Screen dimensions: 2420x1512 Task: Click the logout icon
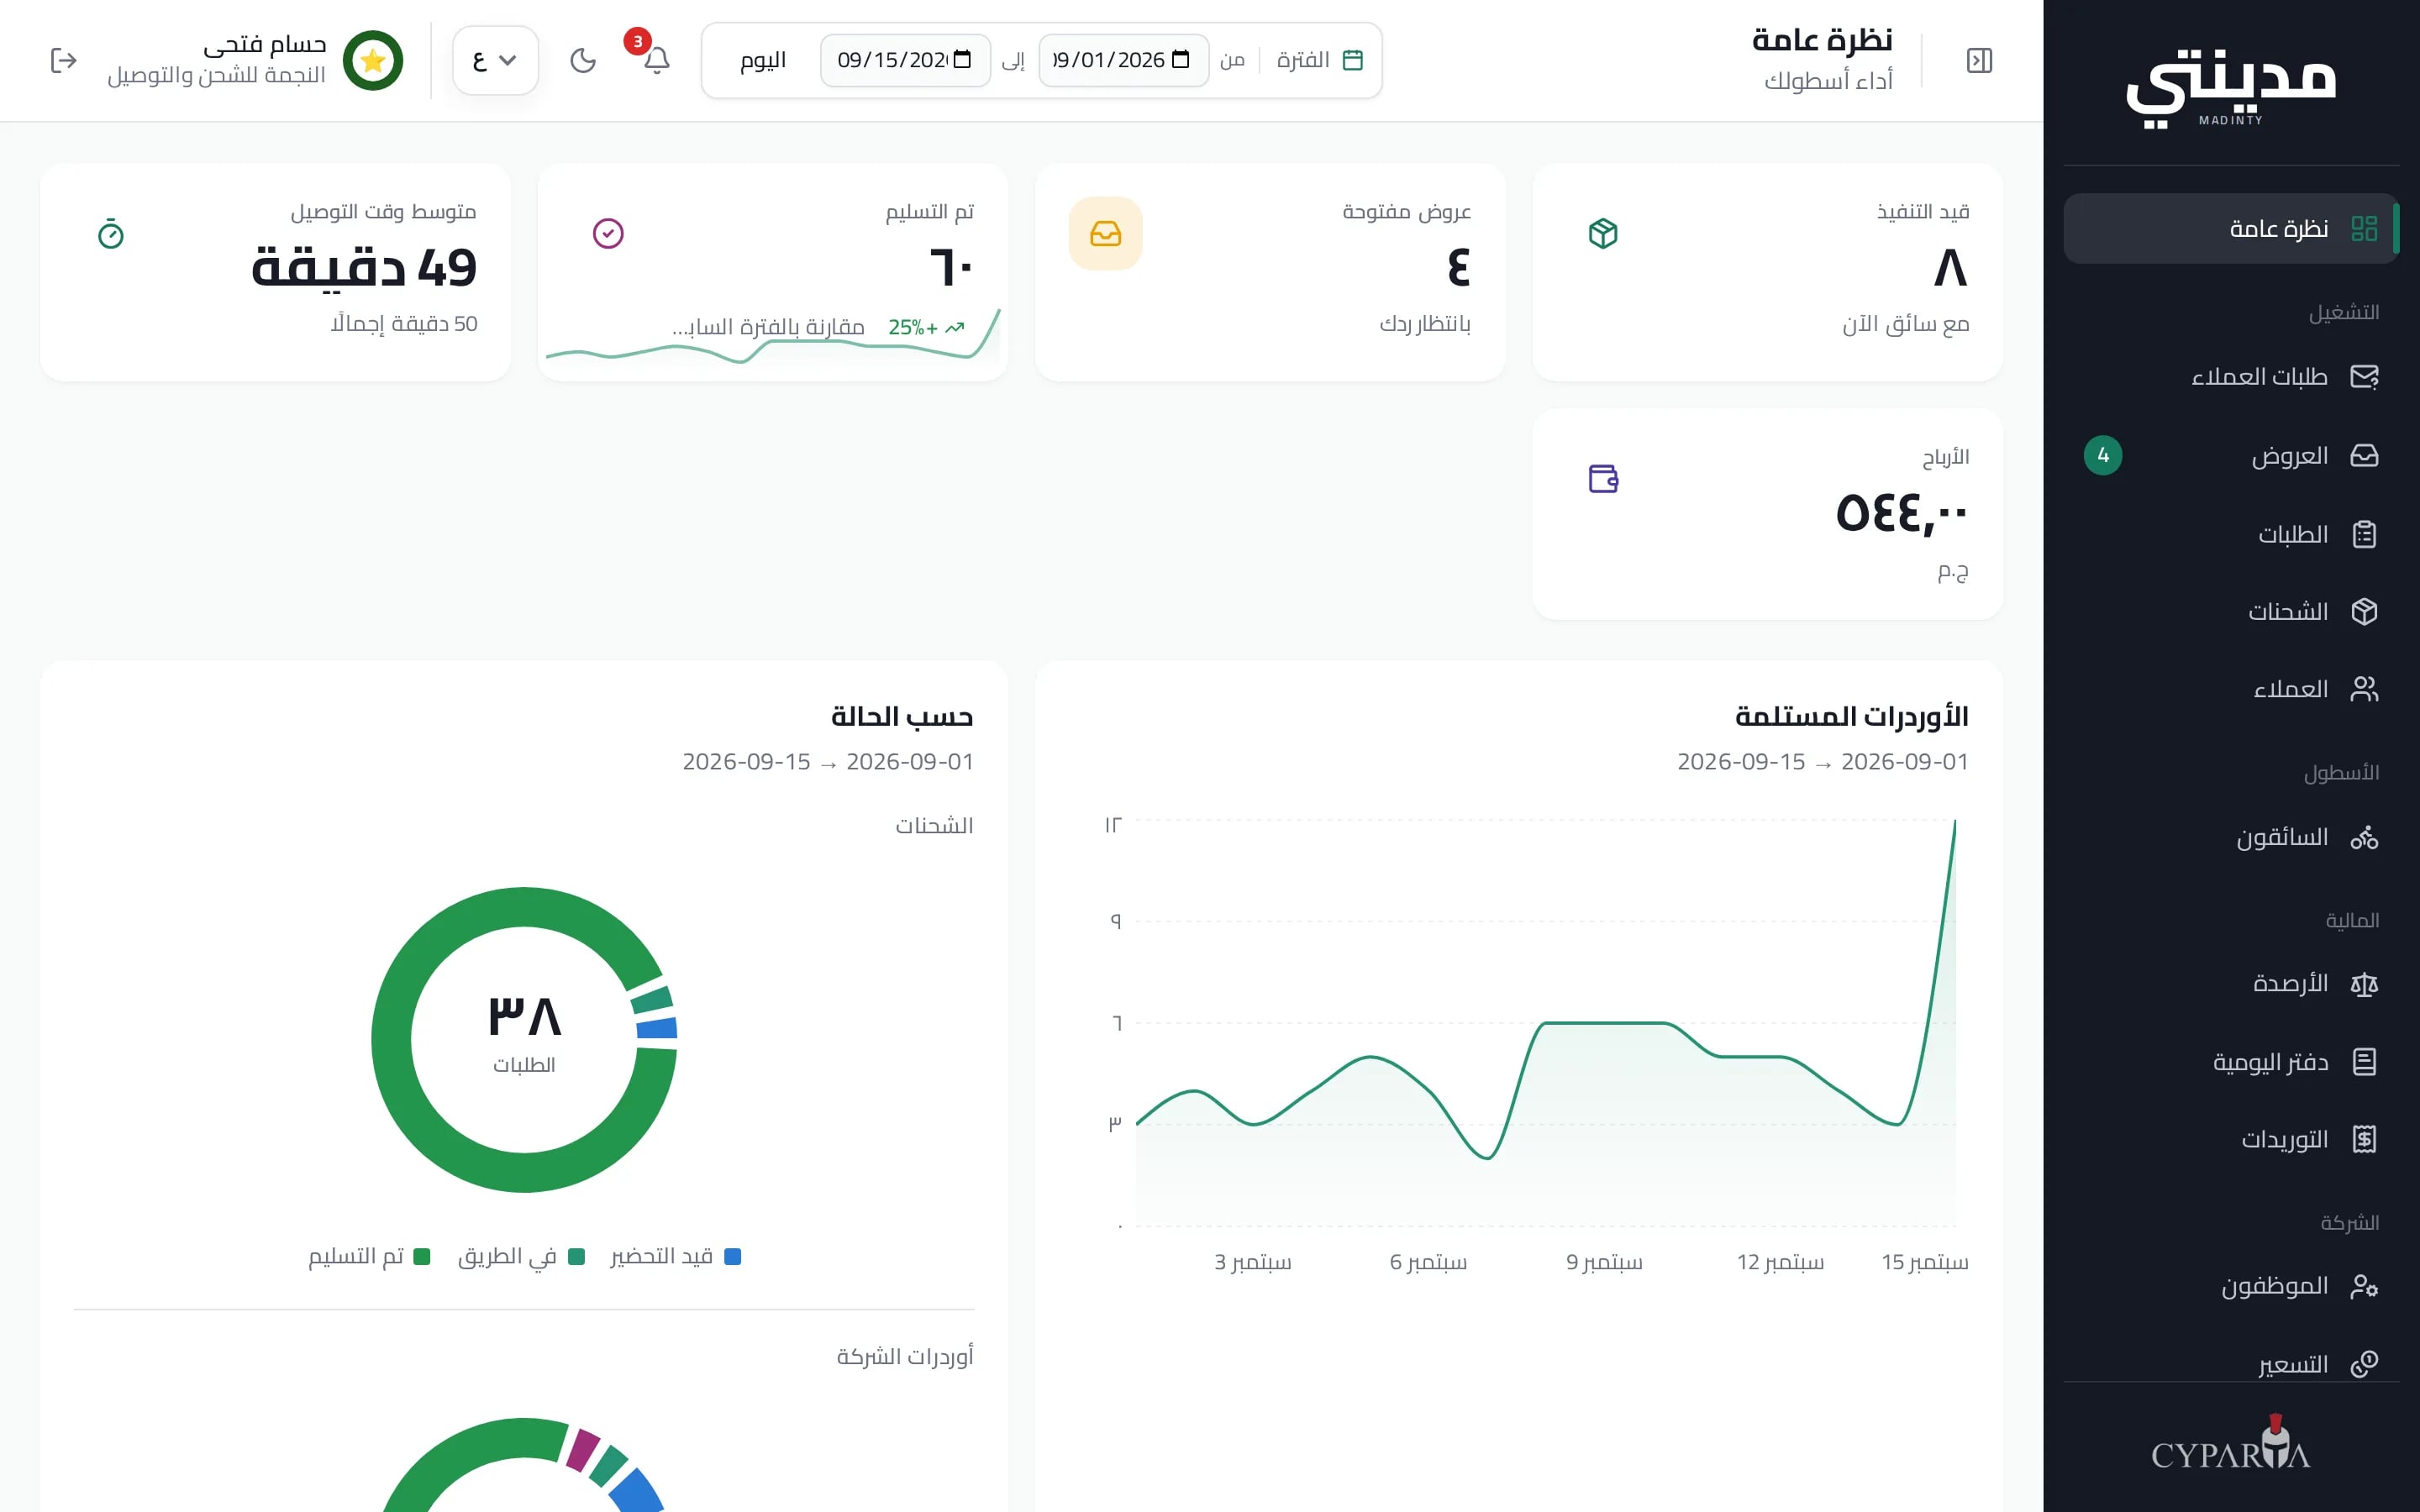pyautogui.click(x=64, y=61)
